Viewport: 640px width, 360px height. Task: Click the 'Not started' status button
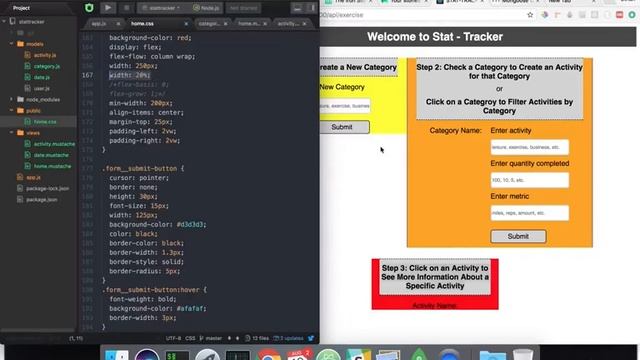click(x=243, y=8)
